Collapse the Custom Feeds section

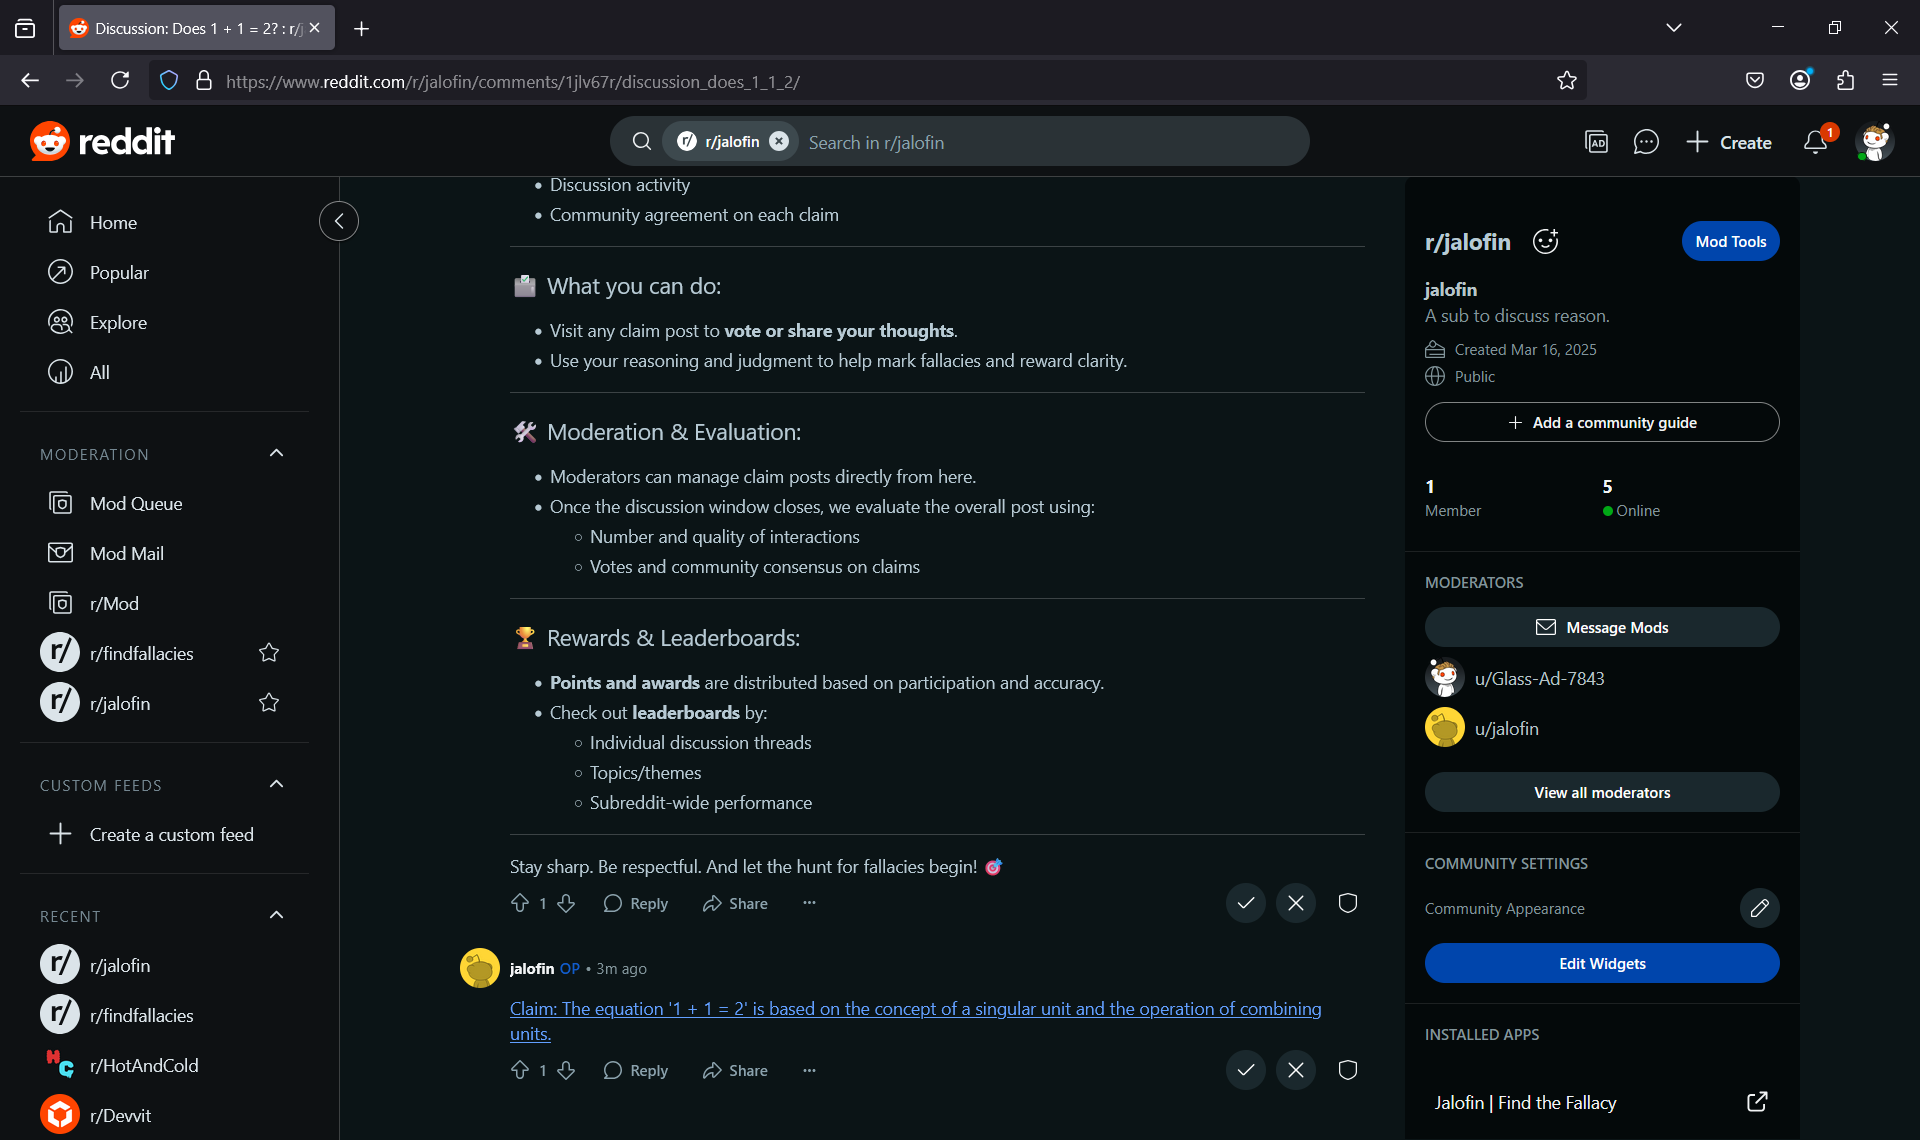277,785
